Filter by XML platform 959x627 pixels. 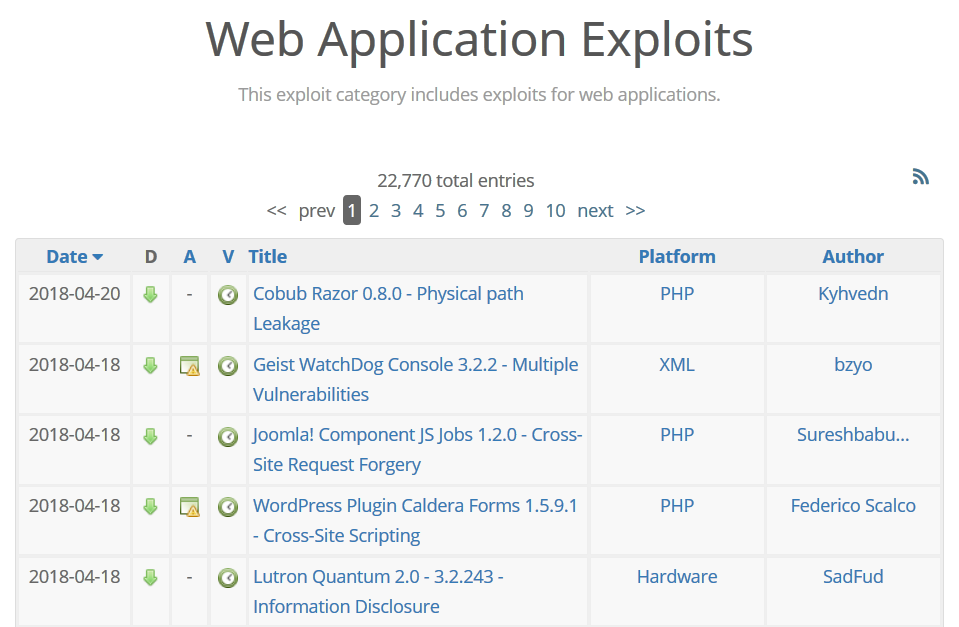coord(677,365)
